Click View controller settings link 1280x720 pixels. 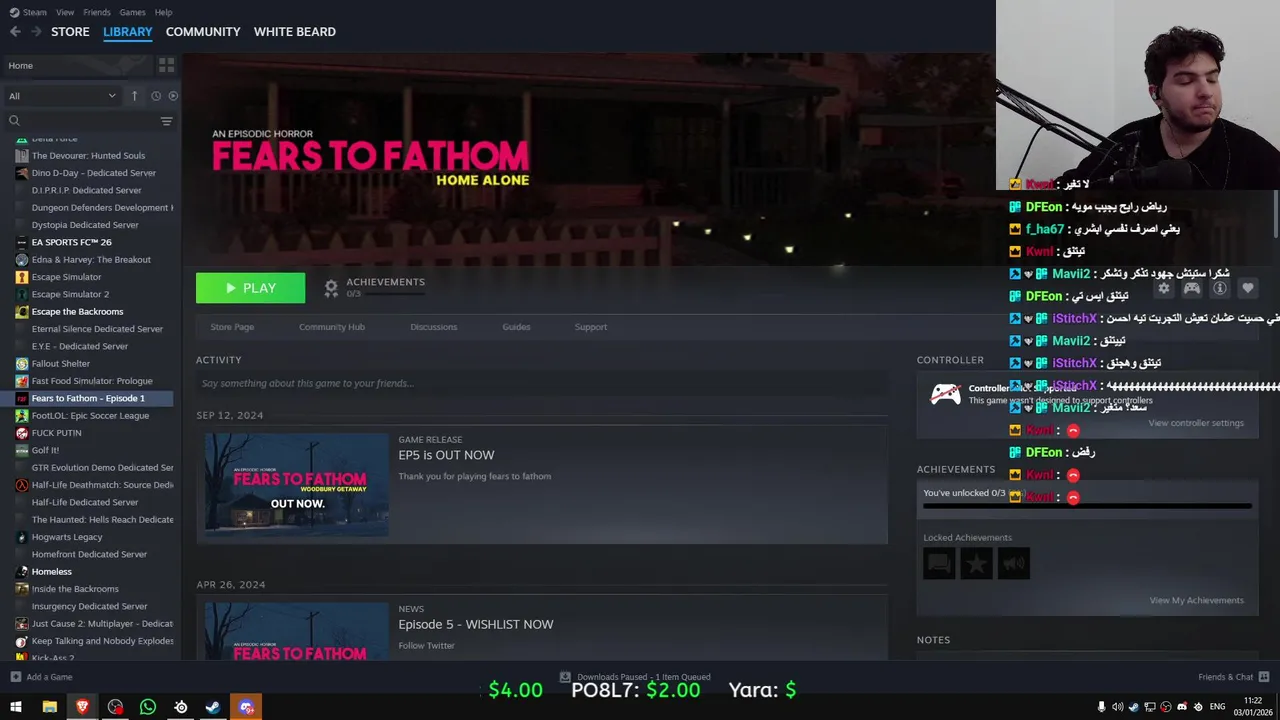1196,423
